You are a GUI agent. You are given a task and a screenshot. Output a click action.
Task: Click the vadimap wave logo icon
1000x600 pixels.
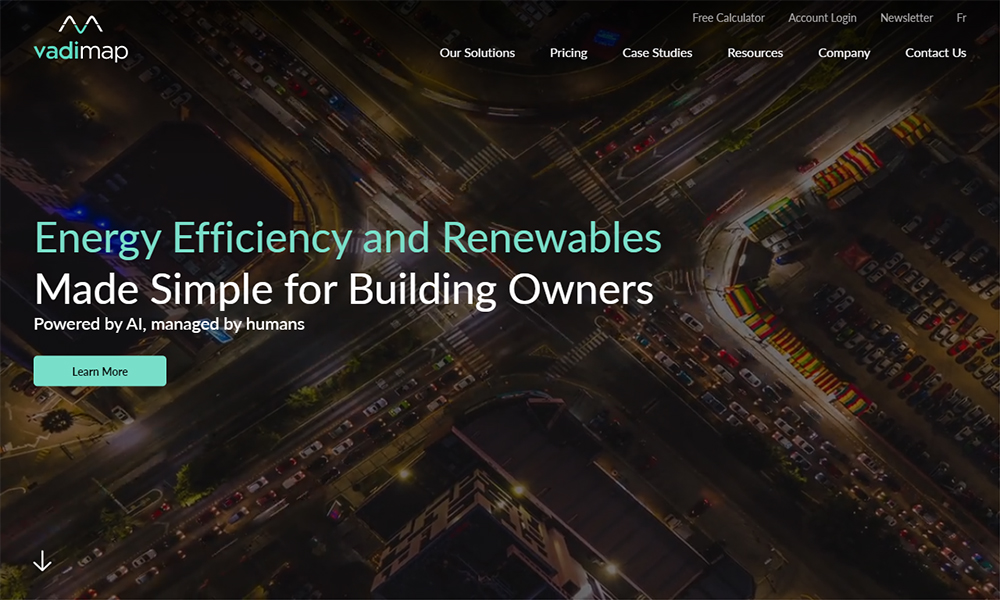coord(80,24)
